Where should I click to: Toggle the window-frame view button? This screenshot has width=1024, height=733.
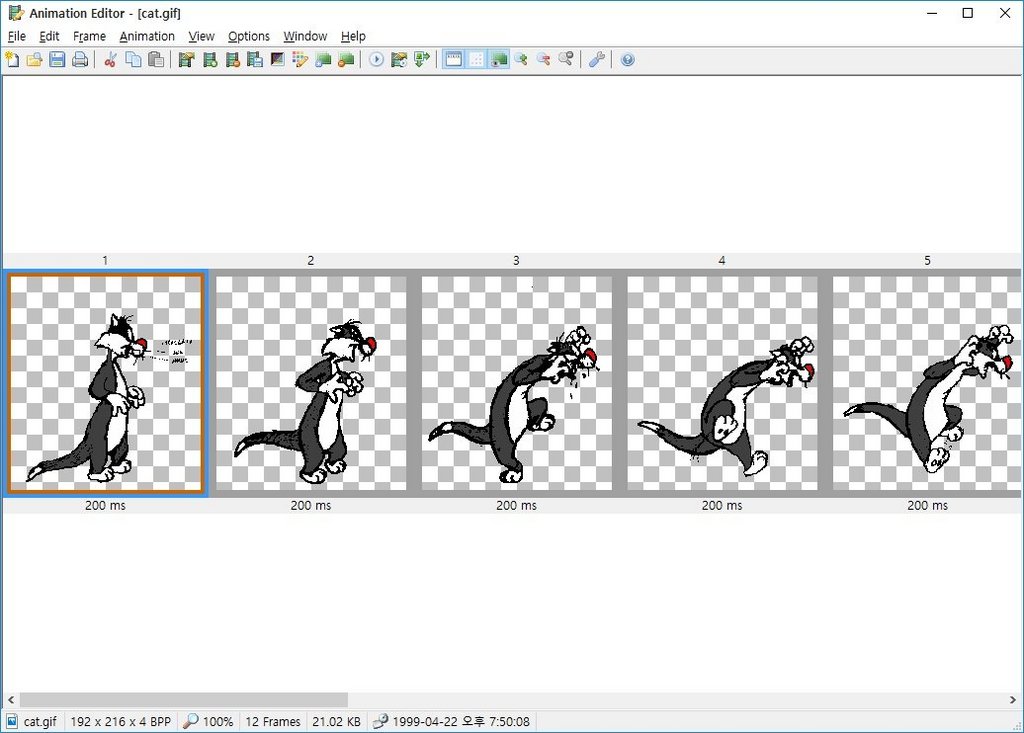pyautogui.click(x=453, y=59)
